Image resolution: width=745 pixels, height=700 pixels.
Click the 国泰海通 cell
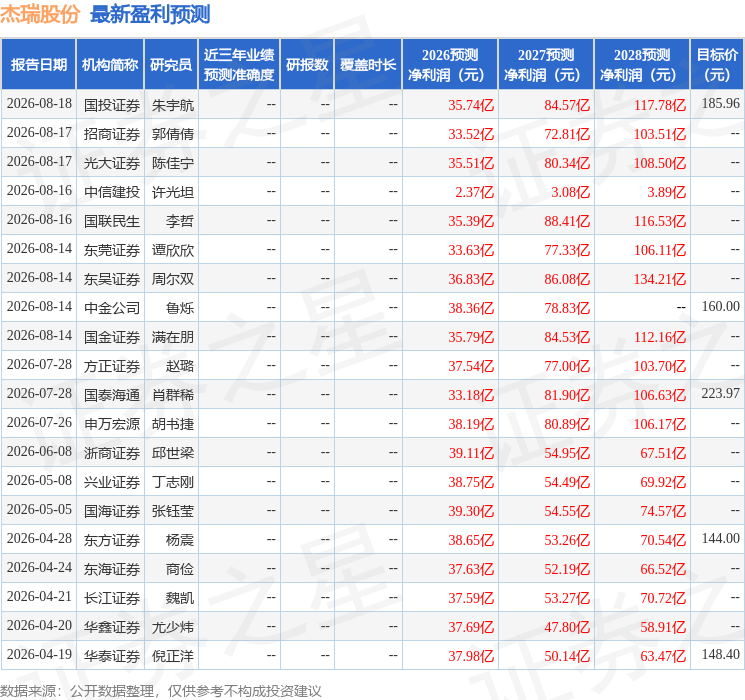(x=112, y=394)
